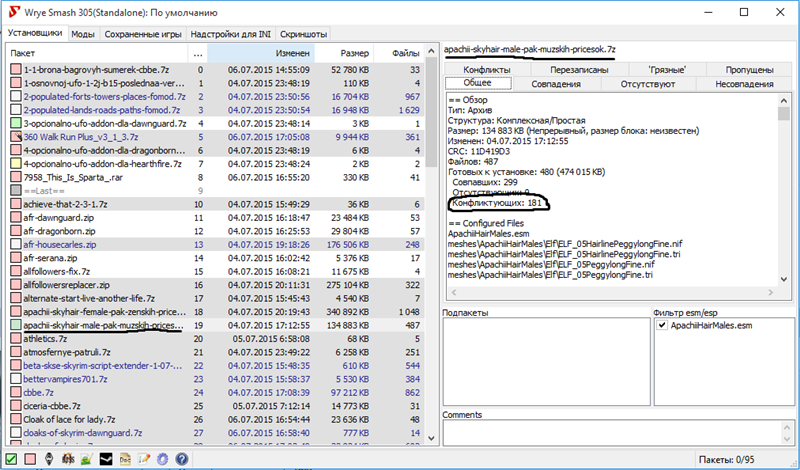The image size is (800, 470).
Task: Select the Cloak of lace for lady.7z row
Action: 215,419
